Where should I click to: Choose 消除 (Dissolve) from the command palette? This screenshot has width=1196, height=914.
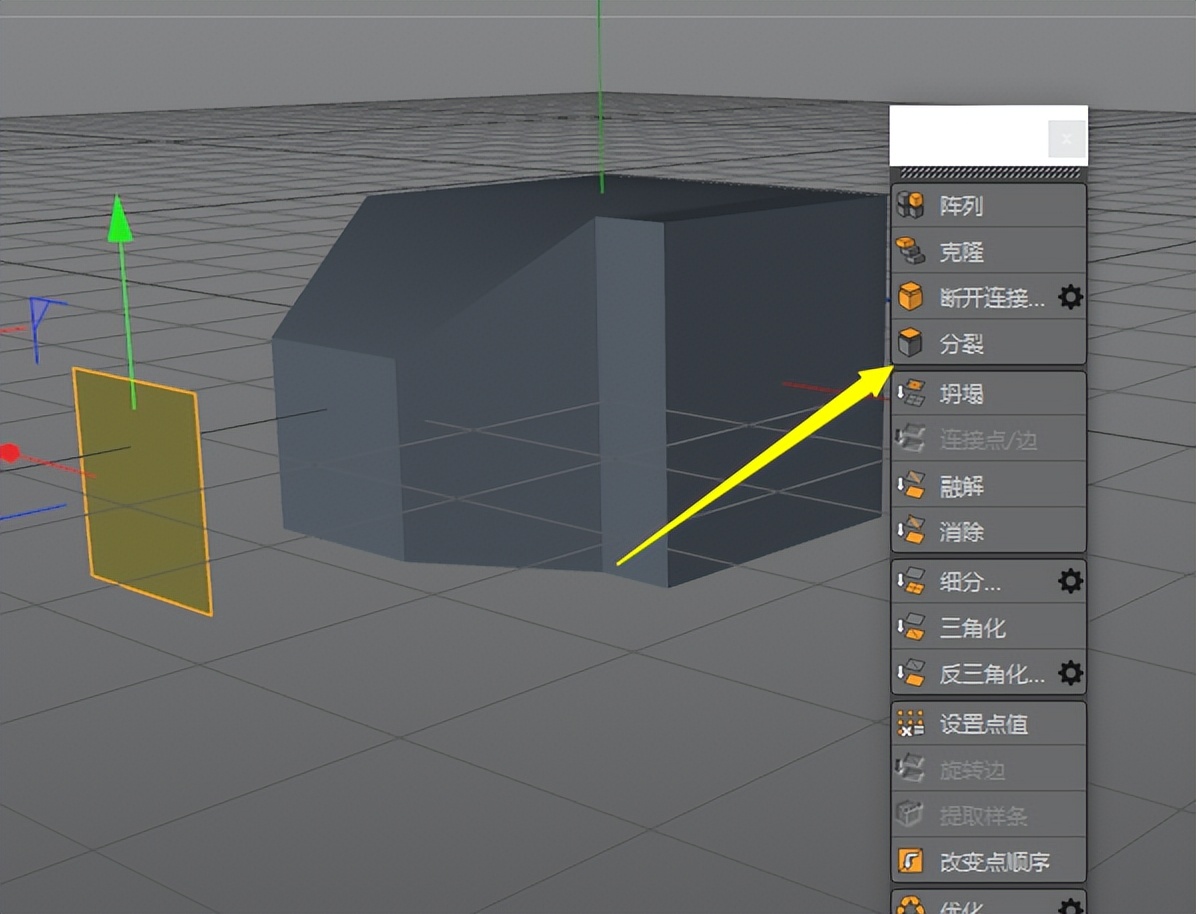click(x=911, y=532)
